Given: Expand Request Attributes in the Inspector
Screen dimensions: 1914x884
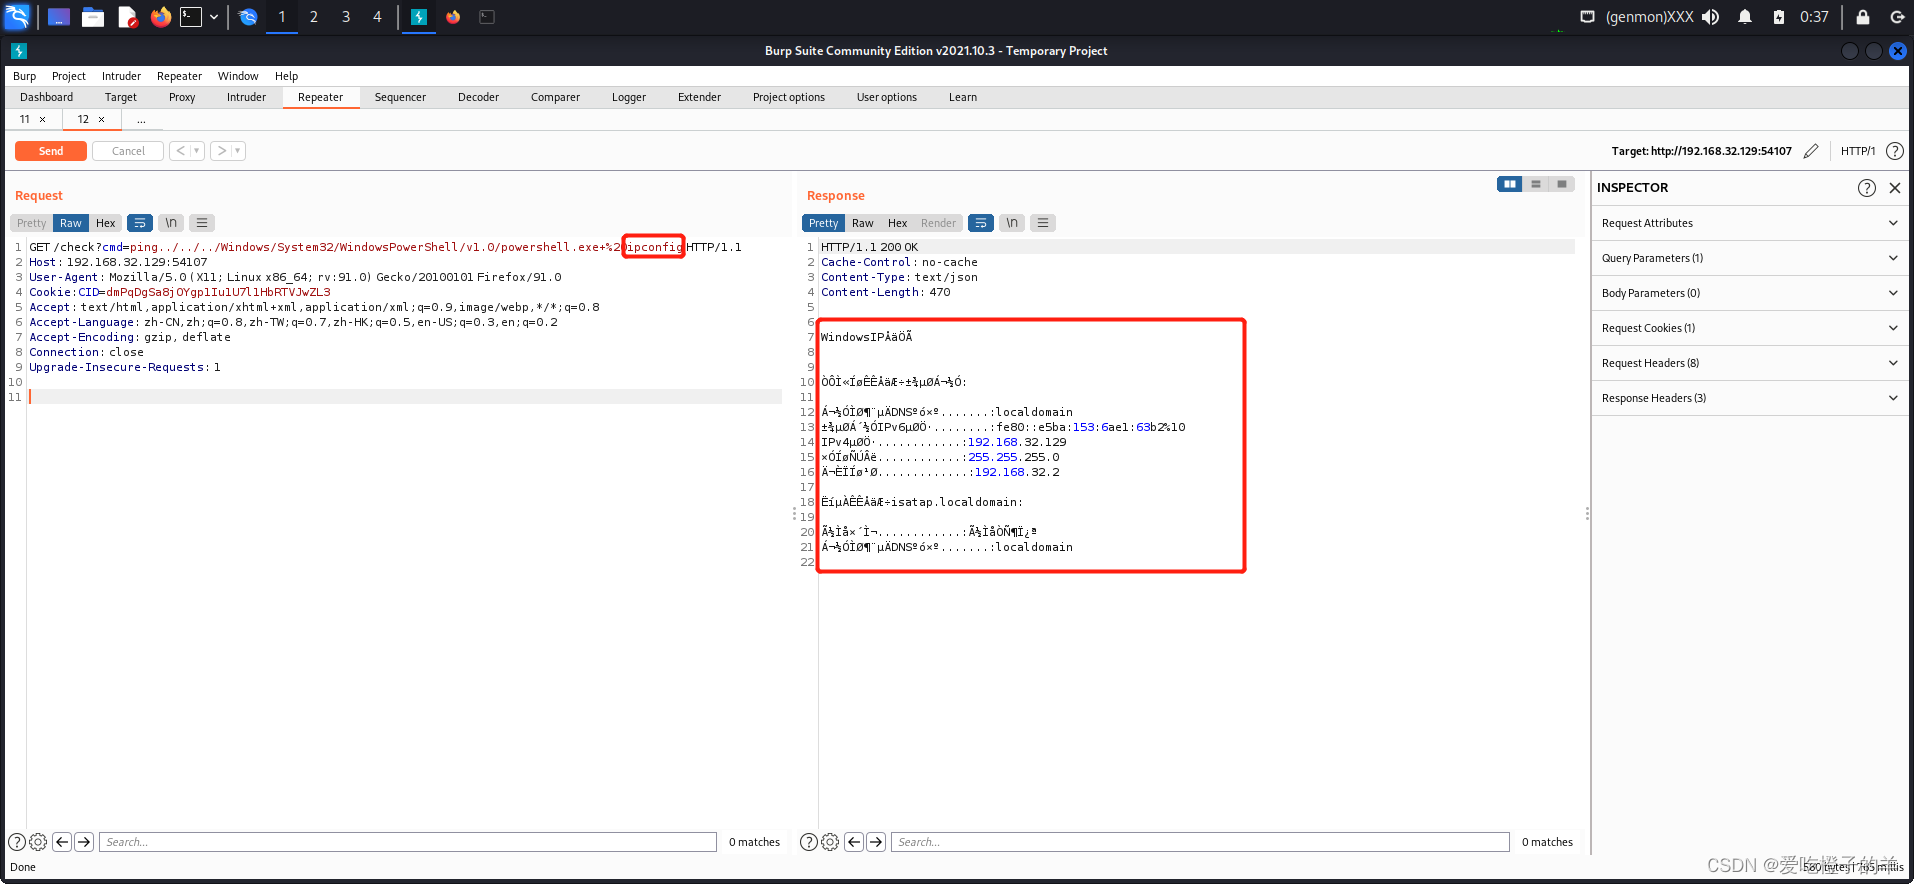Looking at the screenshot, I should tap(1750, 223).
